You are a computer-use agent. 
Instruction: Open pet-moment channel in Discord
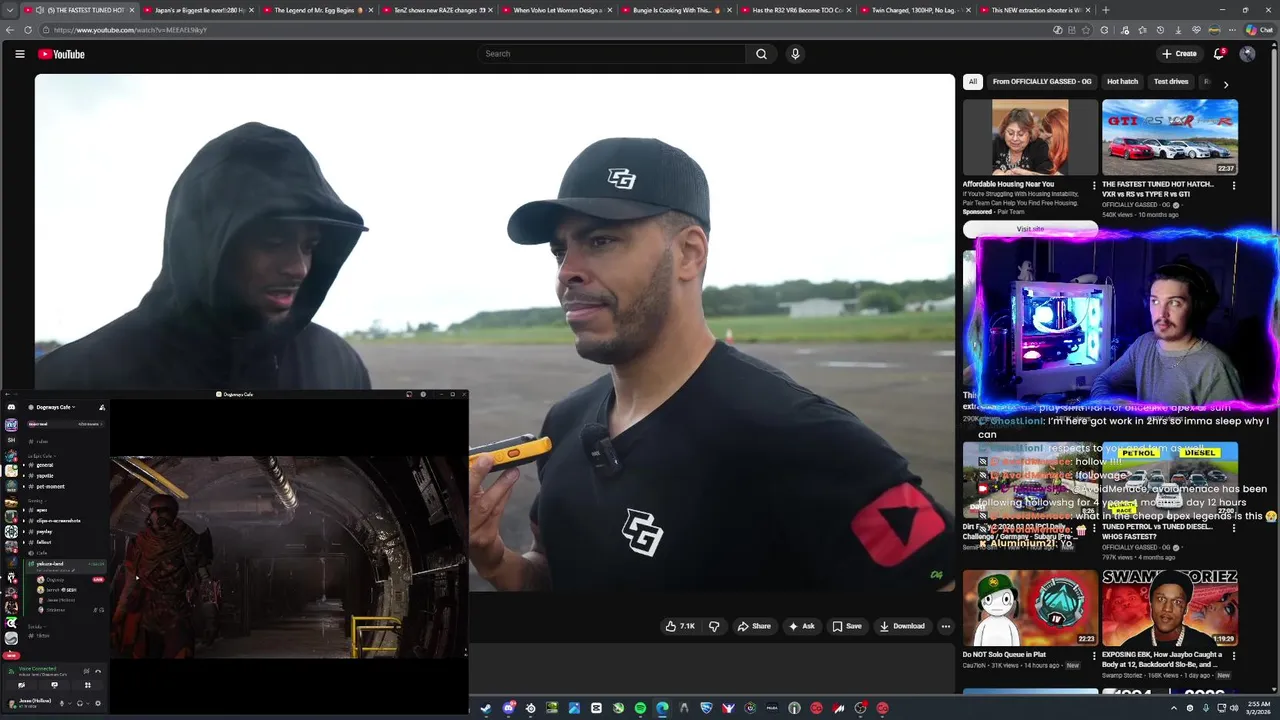coord(50,487)
